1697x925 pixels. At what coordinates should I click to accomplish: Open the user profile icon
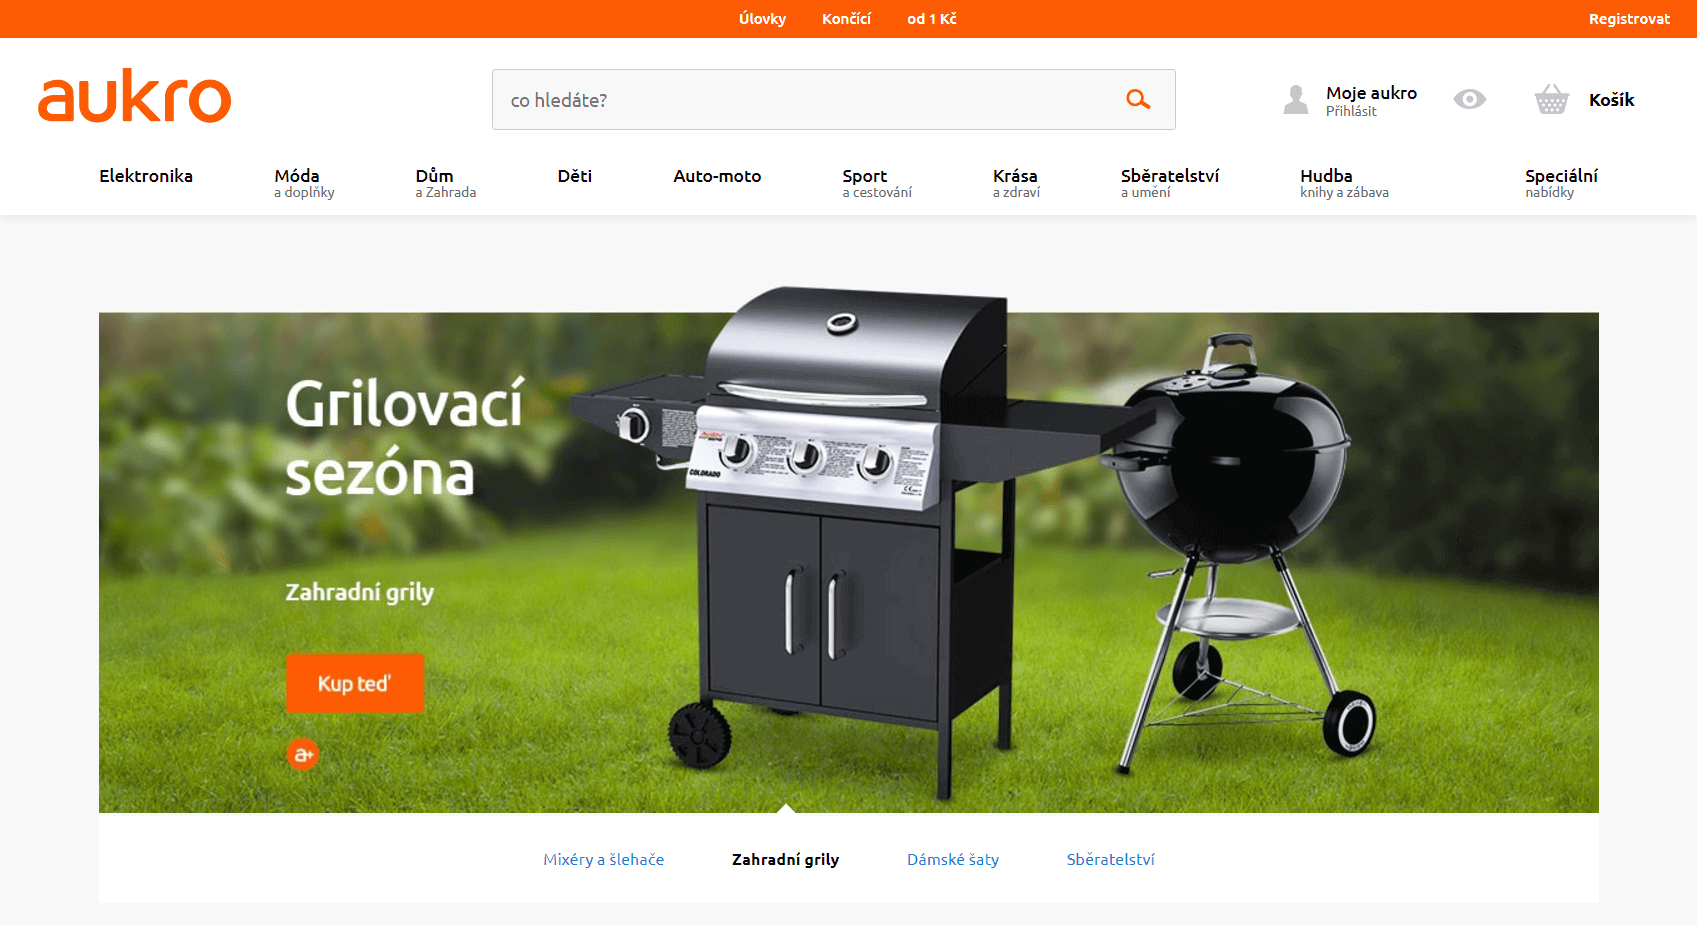click(x=1296, y=99)
